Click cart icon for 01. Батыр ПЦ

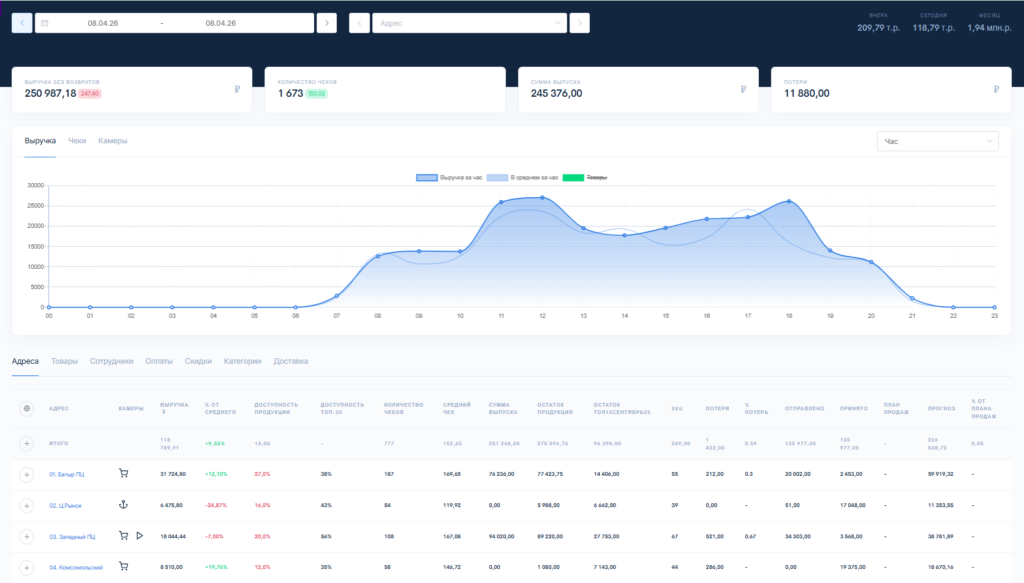click(x=124, y=474)
